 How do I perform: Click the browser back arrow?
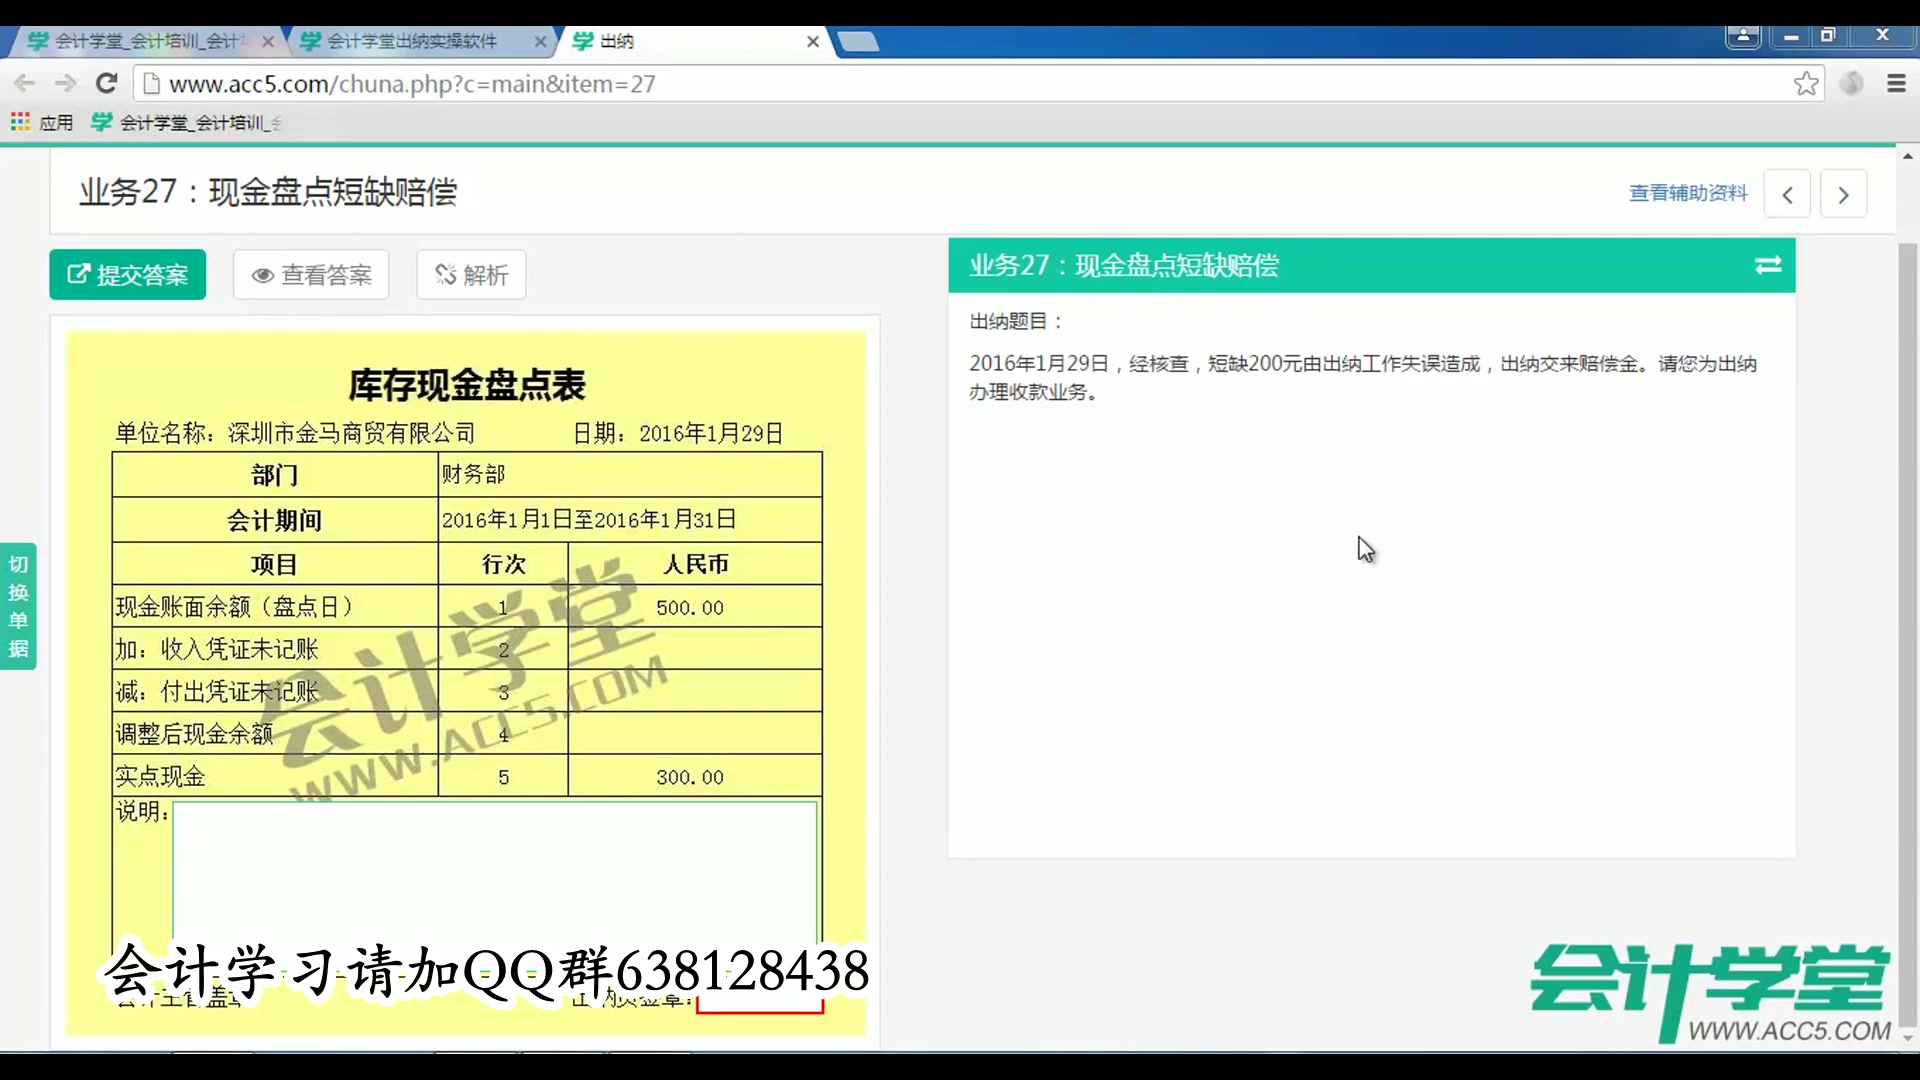(25, 83)
